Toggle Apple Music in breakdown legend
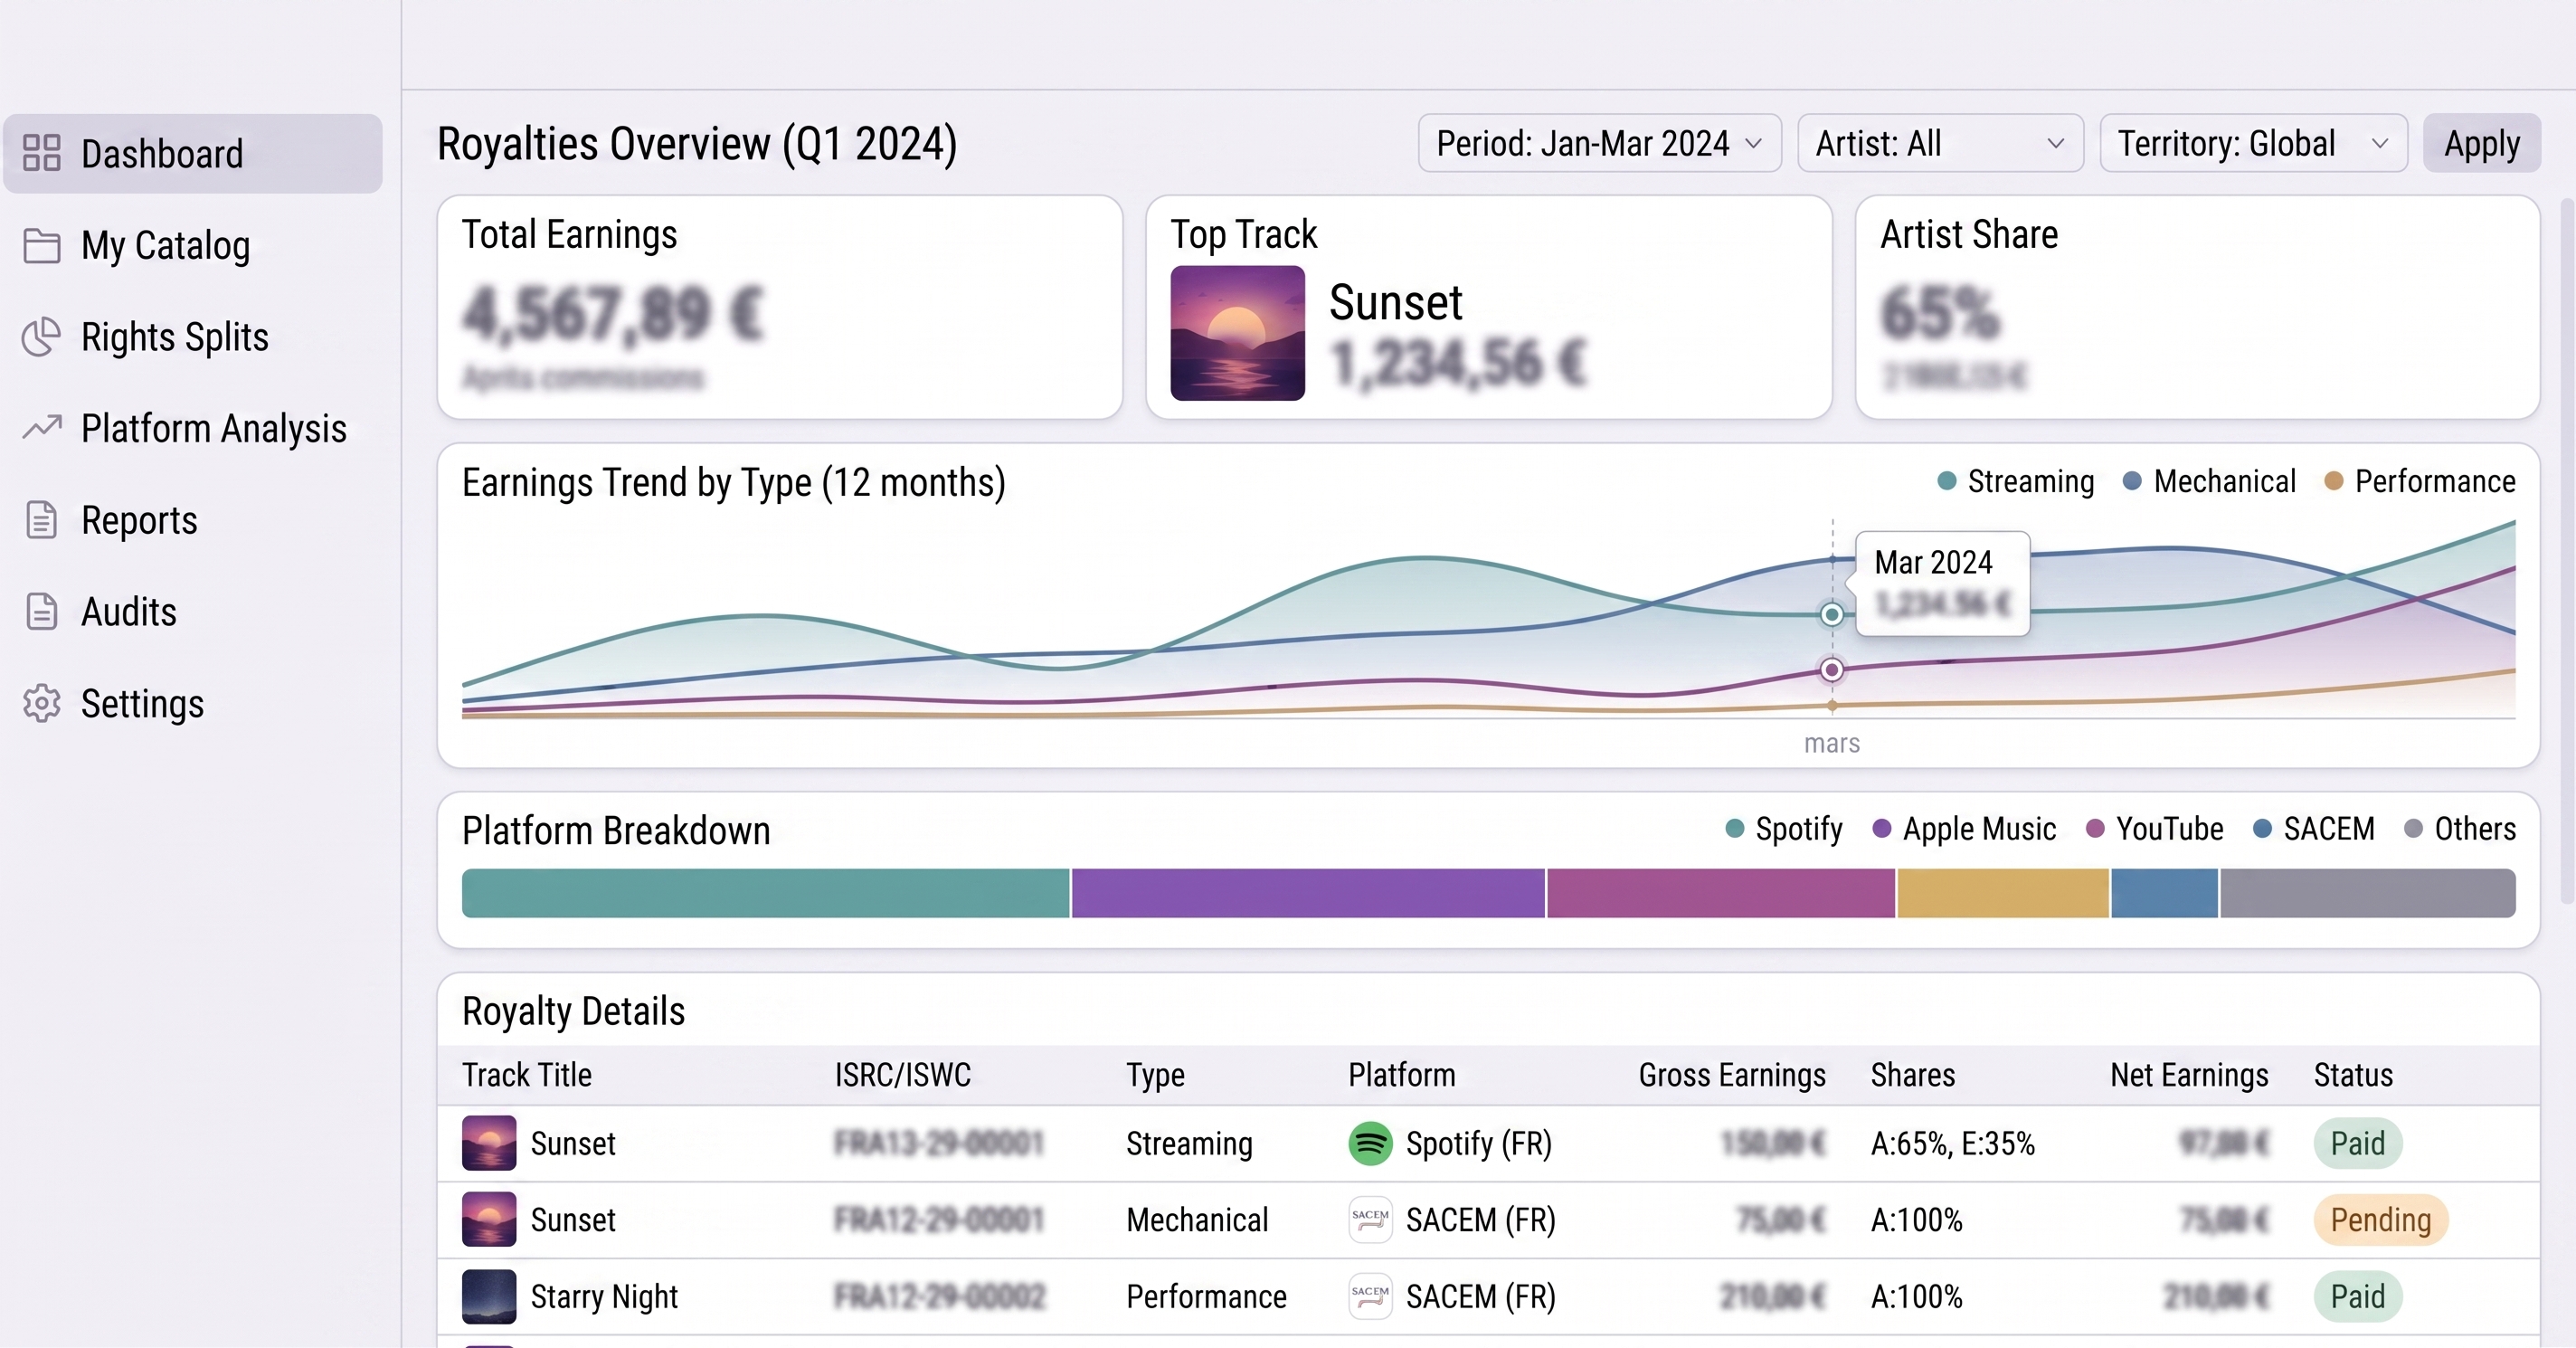The width and height of the screenshot is (2576, 1348). tap(1963, 828)
